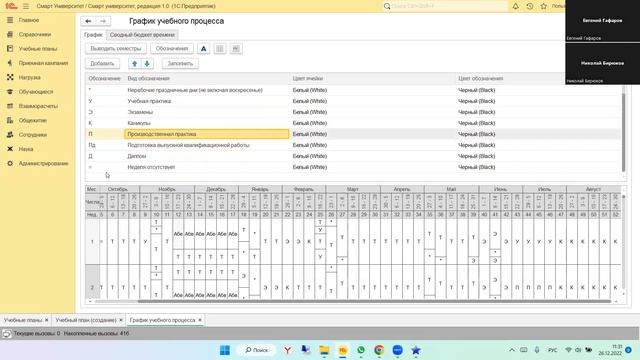Click the Август month header
Screen dimensions: 640x360
(593, 189)
